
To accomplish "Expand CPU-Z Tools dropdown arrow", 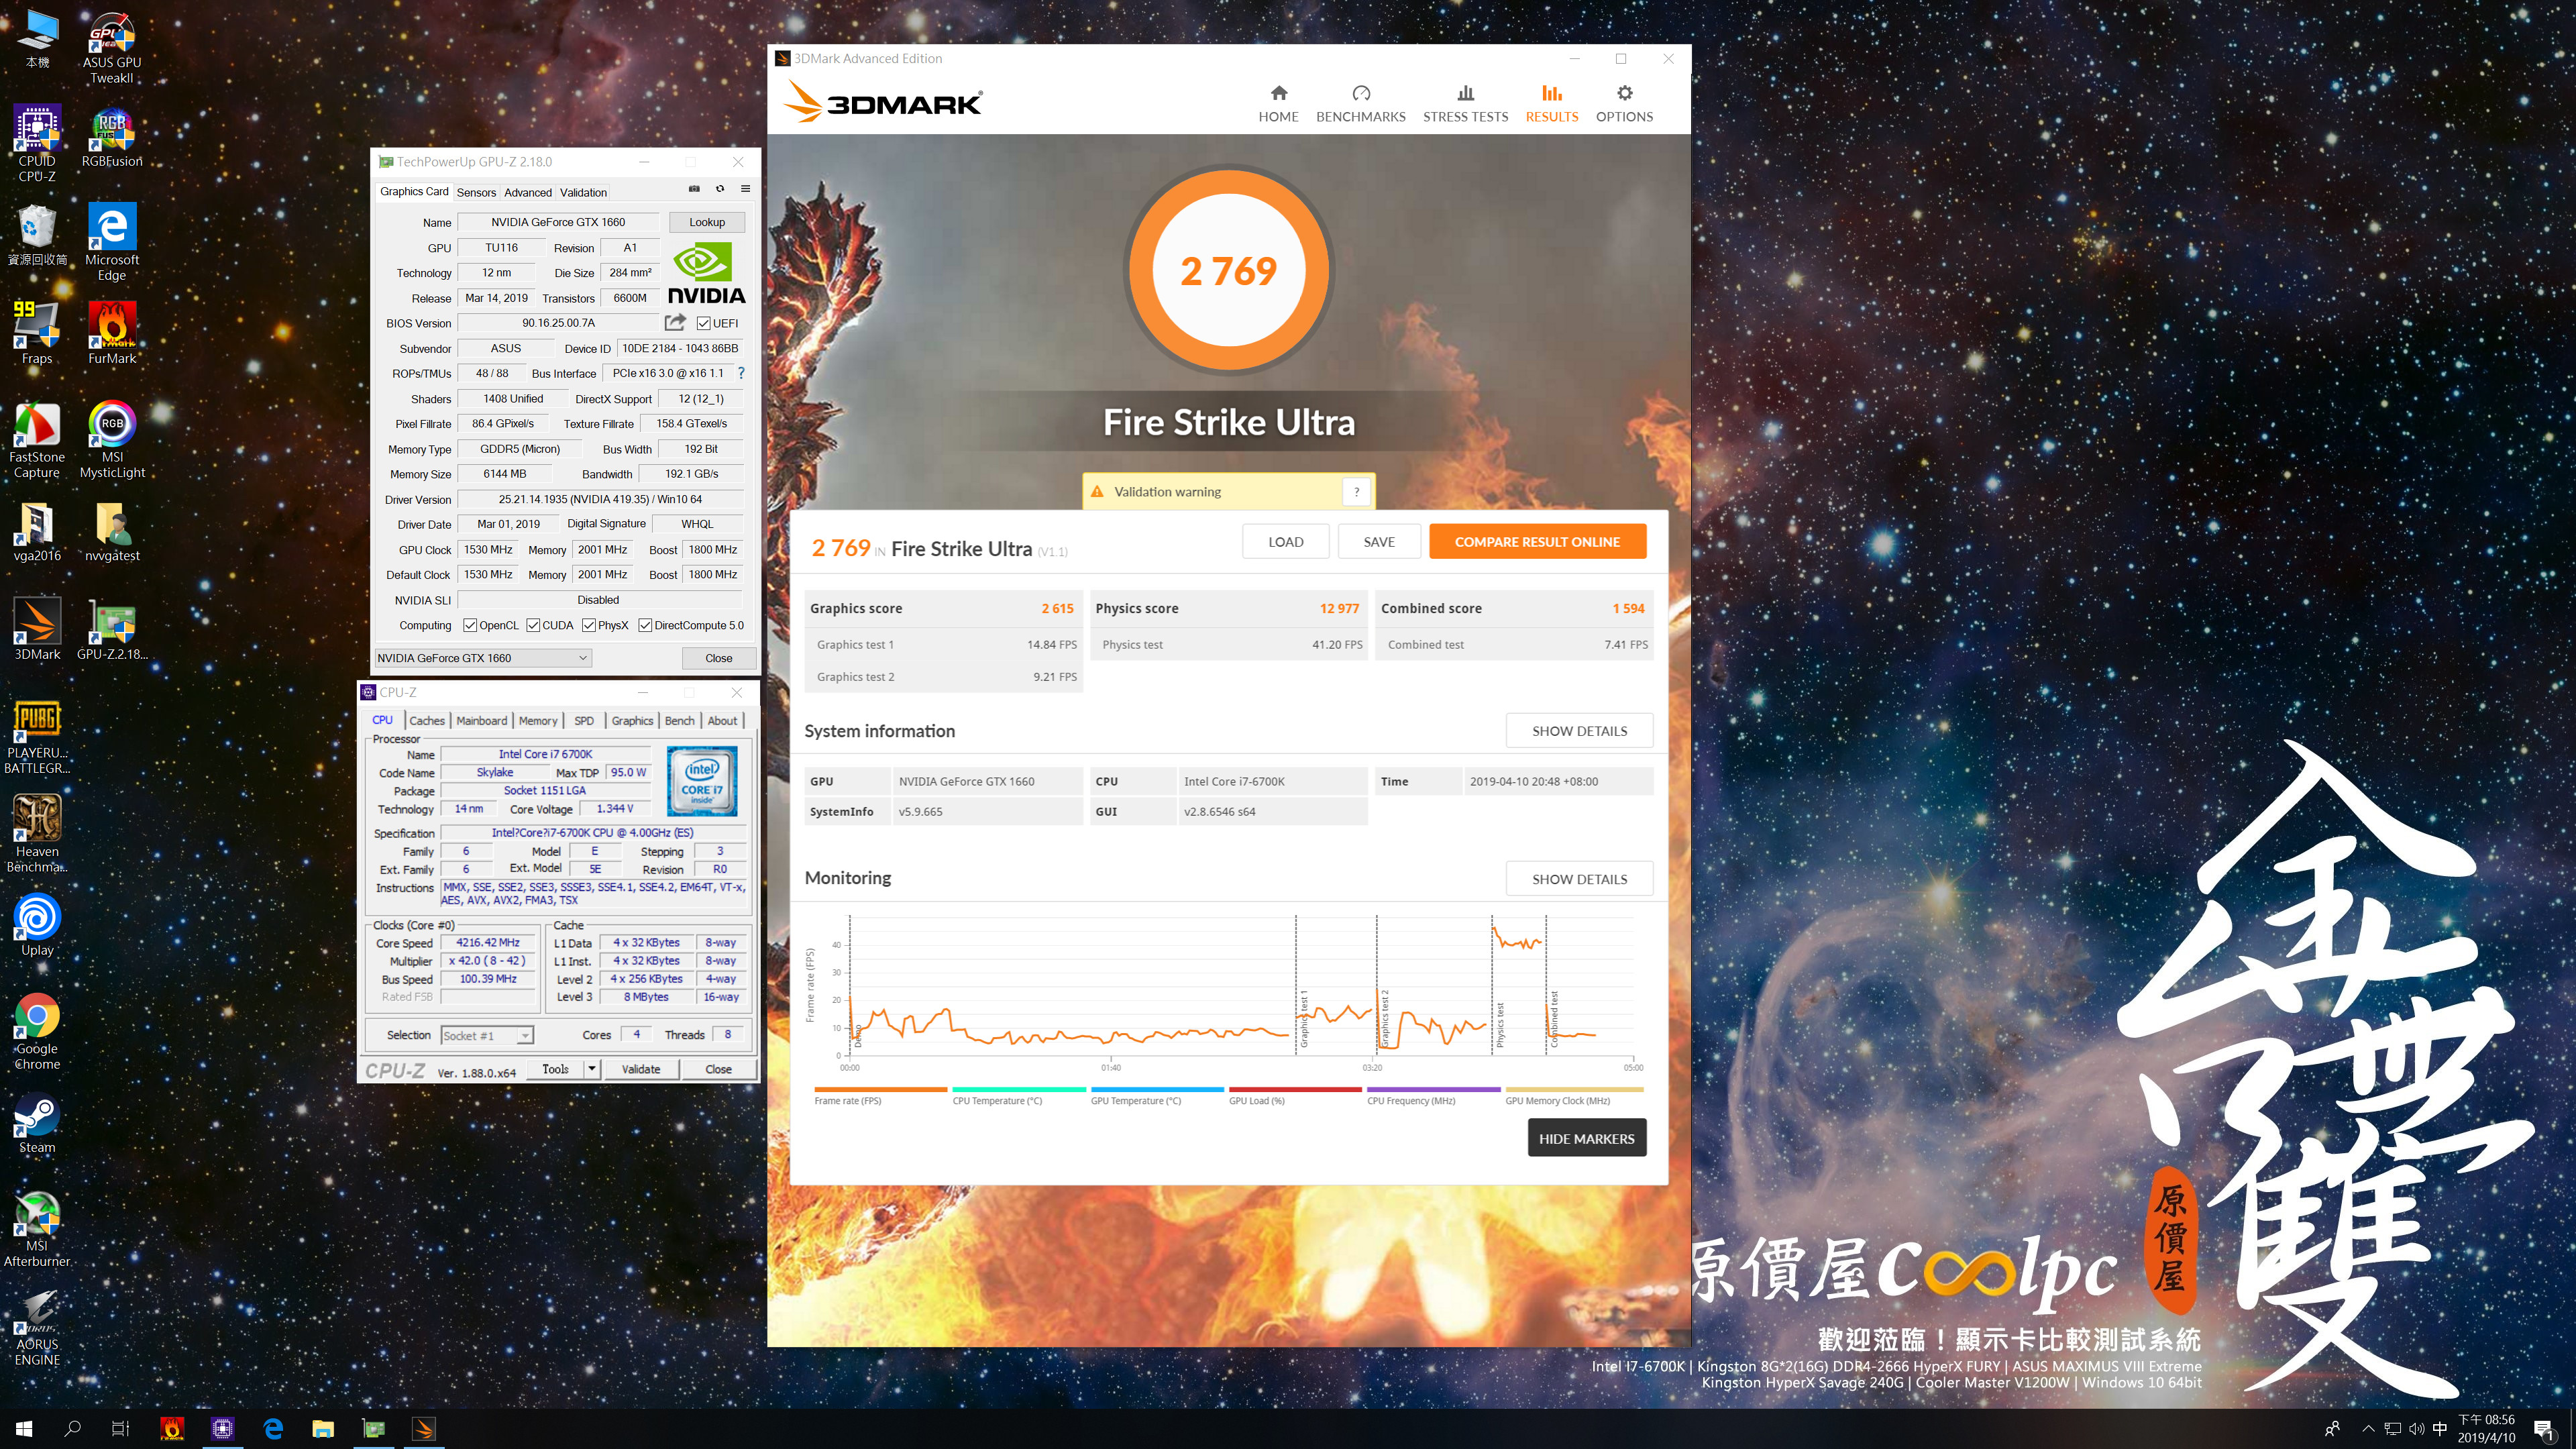I will 592,1069.
